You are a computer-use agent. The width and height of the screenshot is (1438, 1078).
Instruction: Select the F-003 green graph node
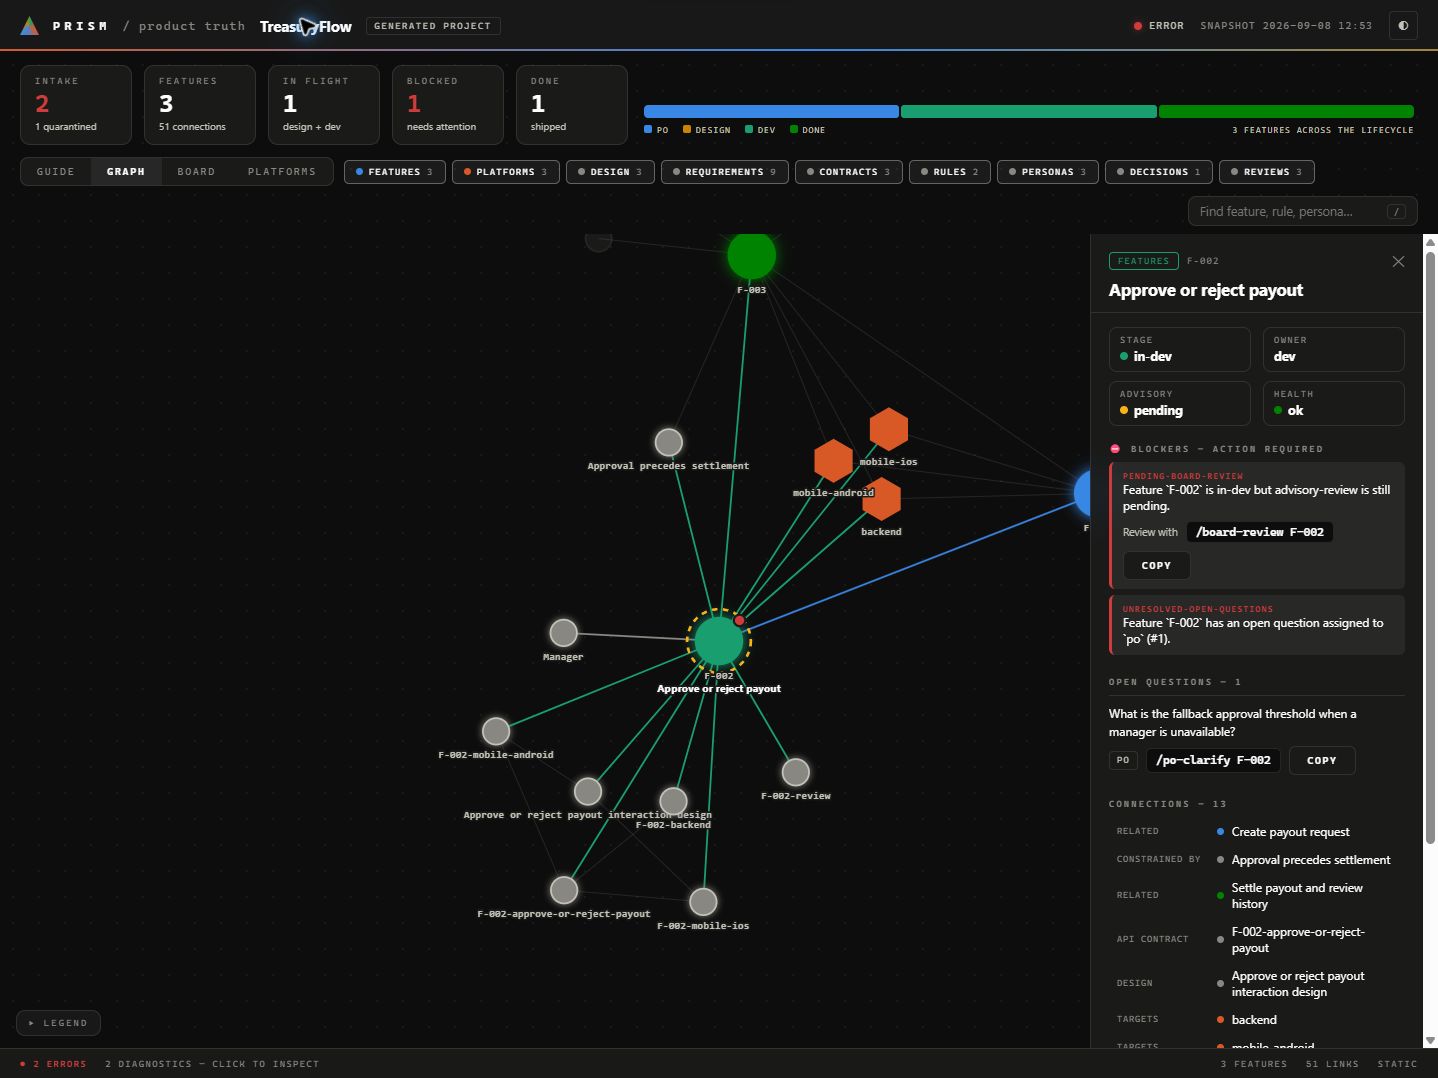click(x=751, y=255)
